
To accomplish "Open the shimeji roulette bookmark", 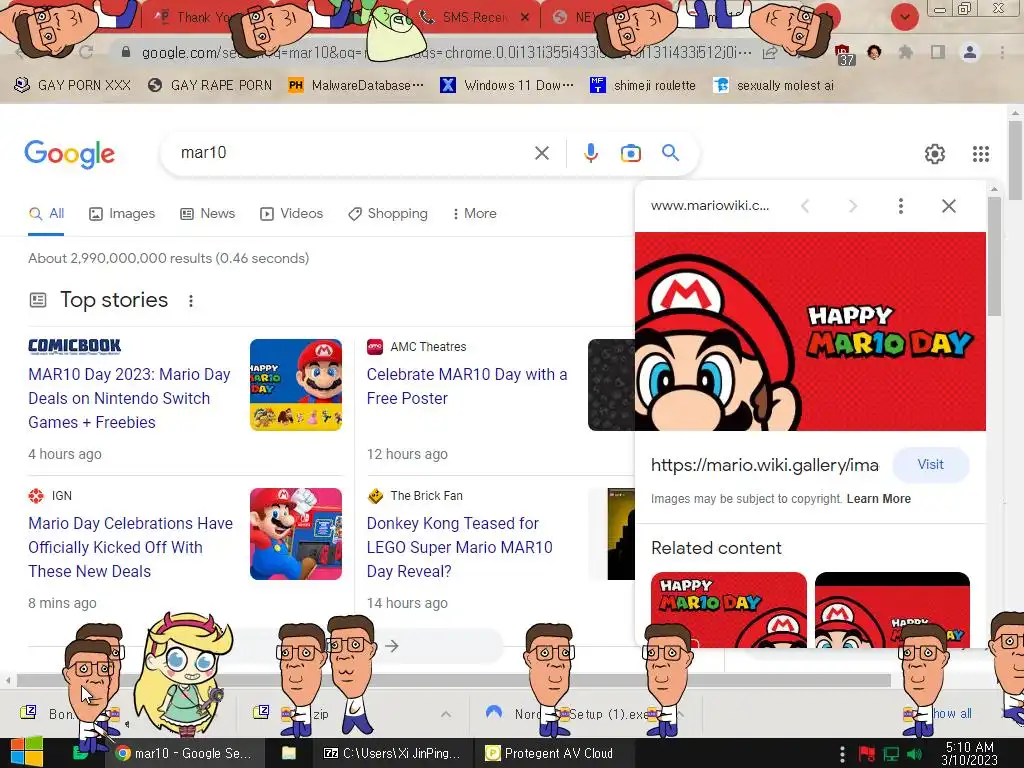I will tap(643, 85).
